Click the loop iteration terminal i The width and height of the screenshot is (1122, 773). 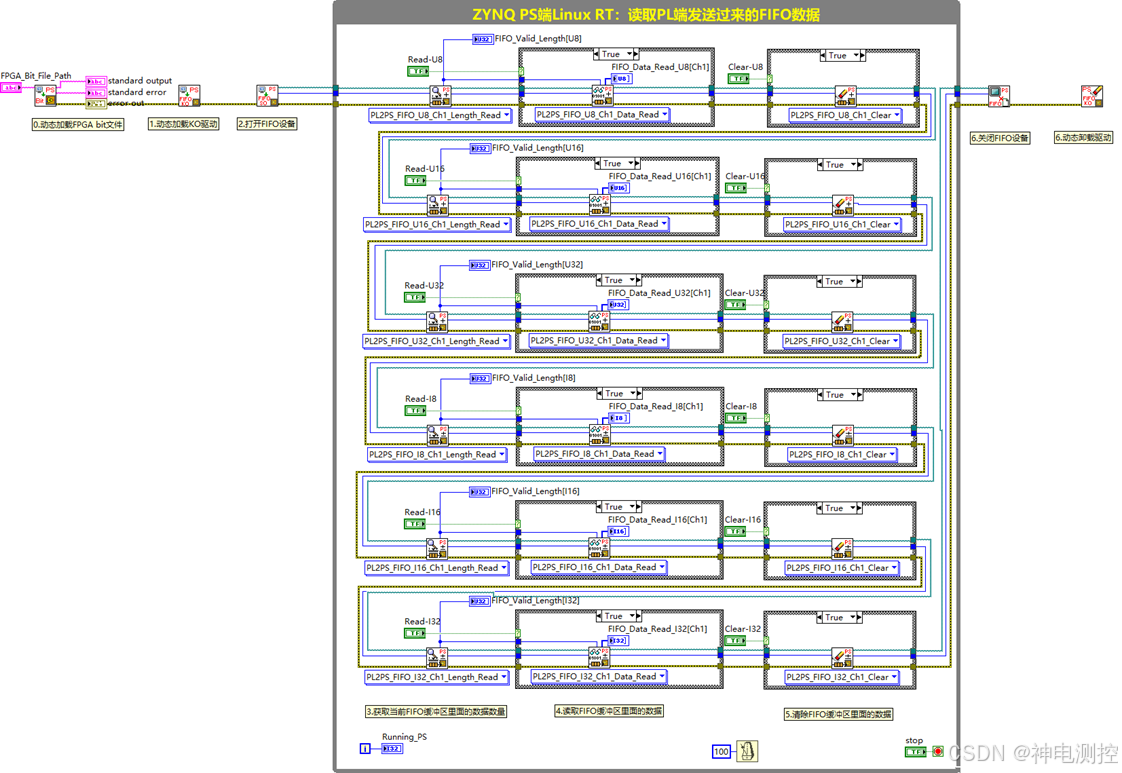click(365, 749)
